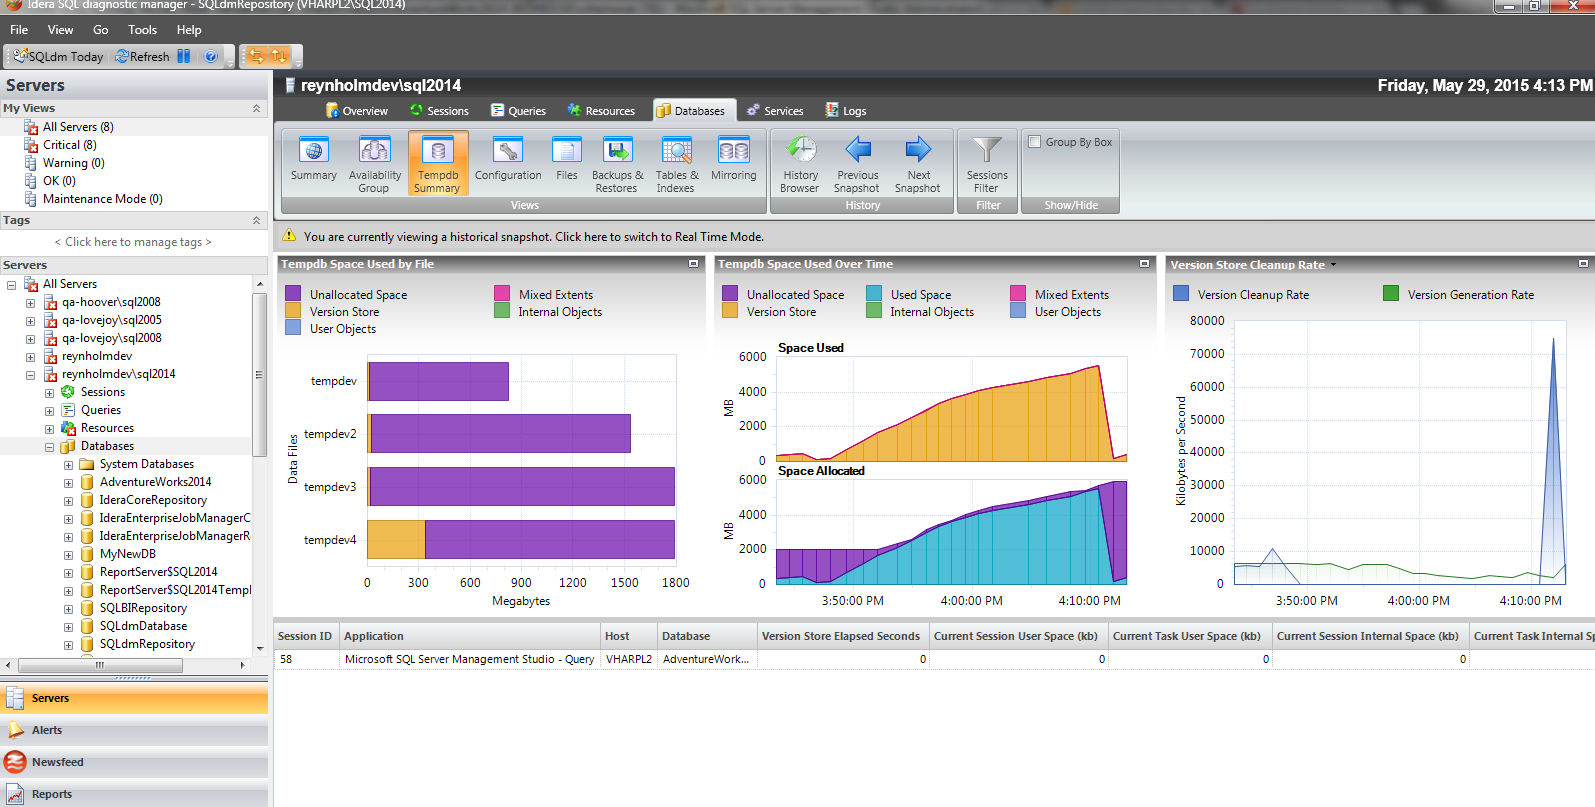The image size is (1595, 807).
Task: Go to Previous Snapshot
Action: 858,163
